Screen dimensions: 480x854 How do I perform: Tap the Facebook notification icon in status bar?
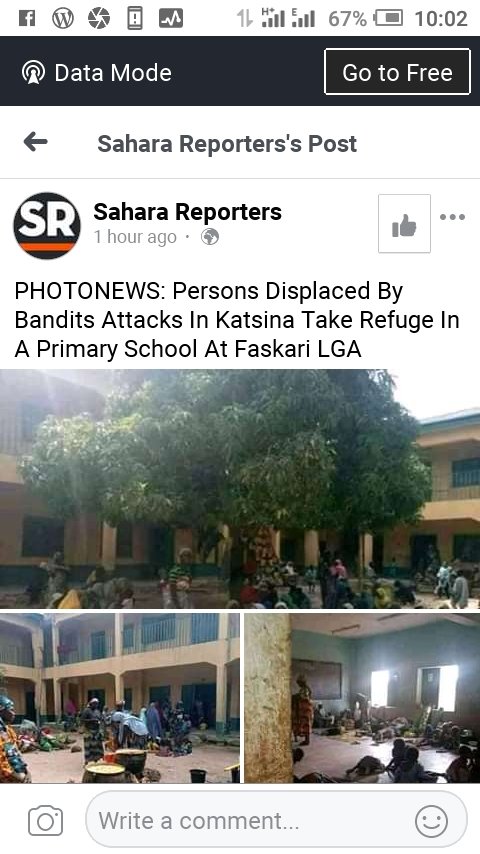tap(27, 19)
